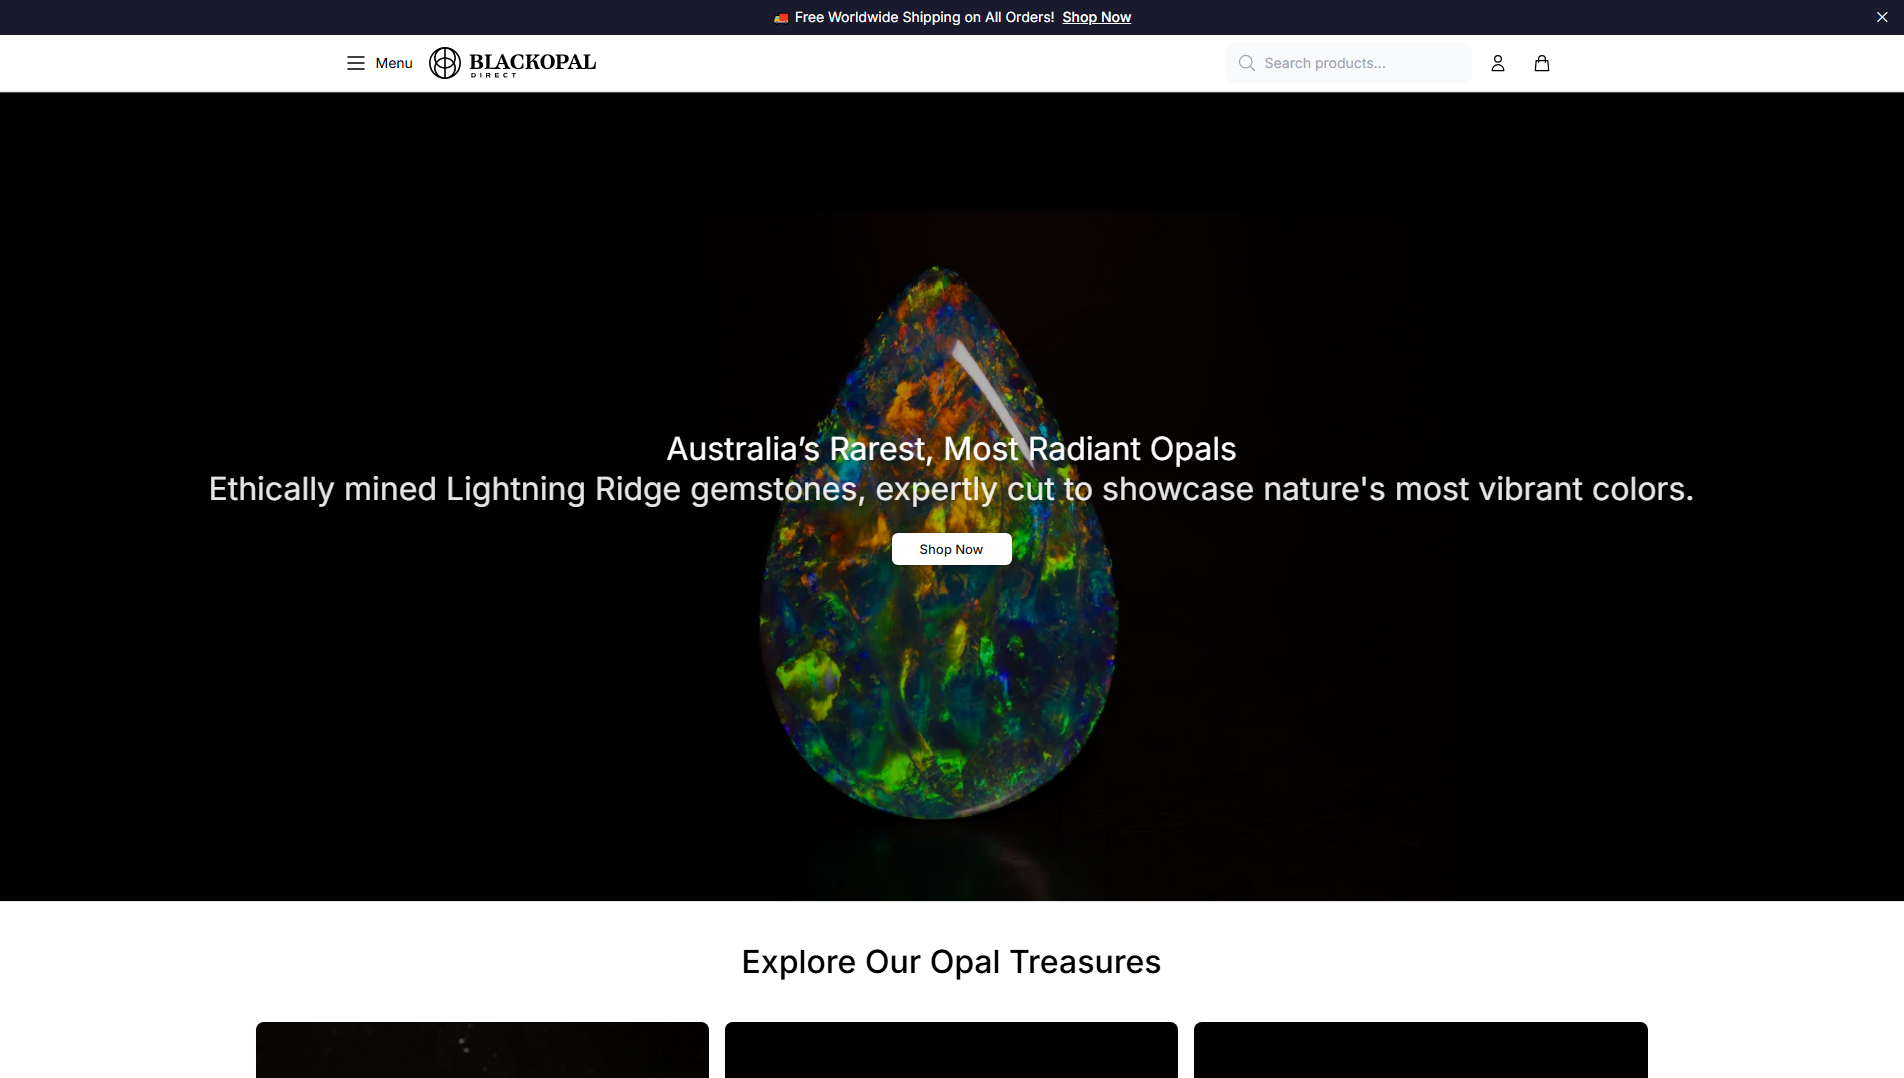Focus the Search products field
The image size is (1904, 1078).
click(x=1348, y=63)
